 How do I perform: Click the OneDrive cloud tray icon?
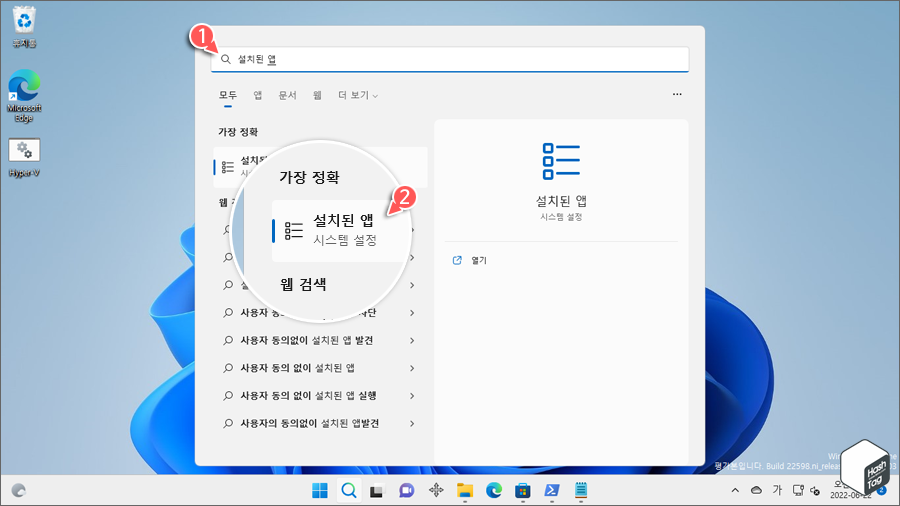757,490
